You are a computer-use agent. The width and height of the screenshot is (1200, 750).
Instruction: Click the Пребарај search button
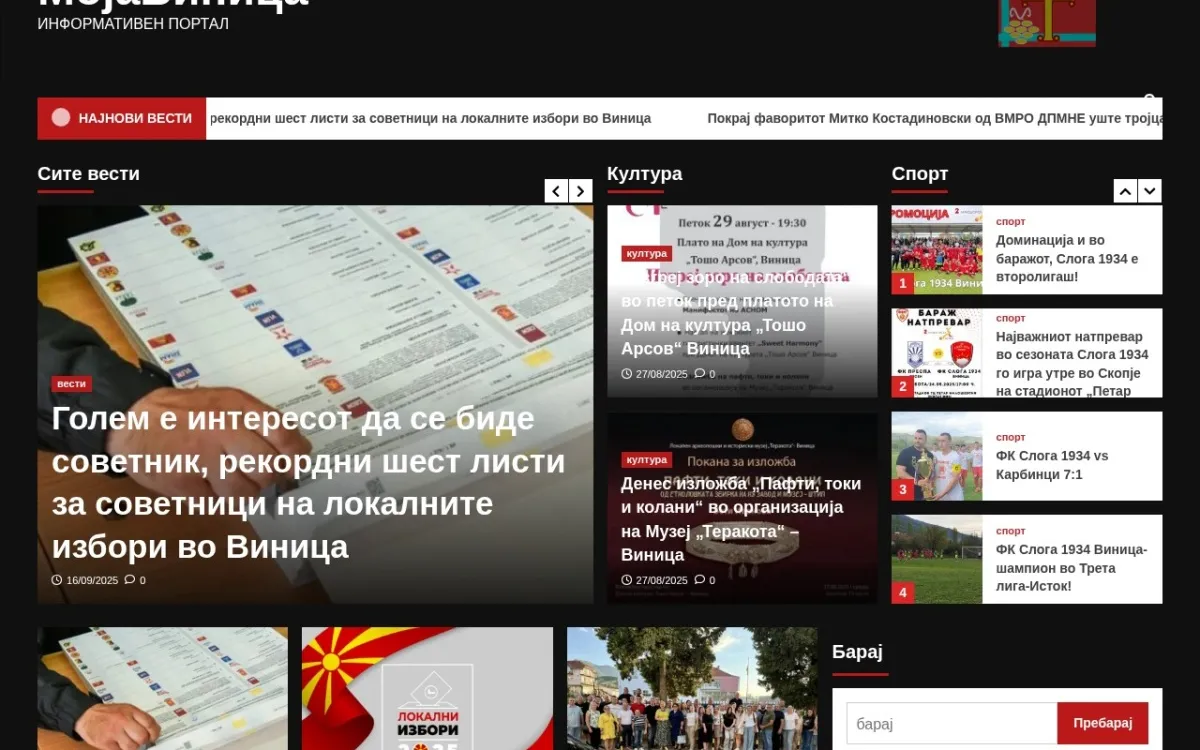pos(1103,723)
